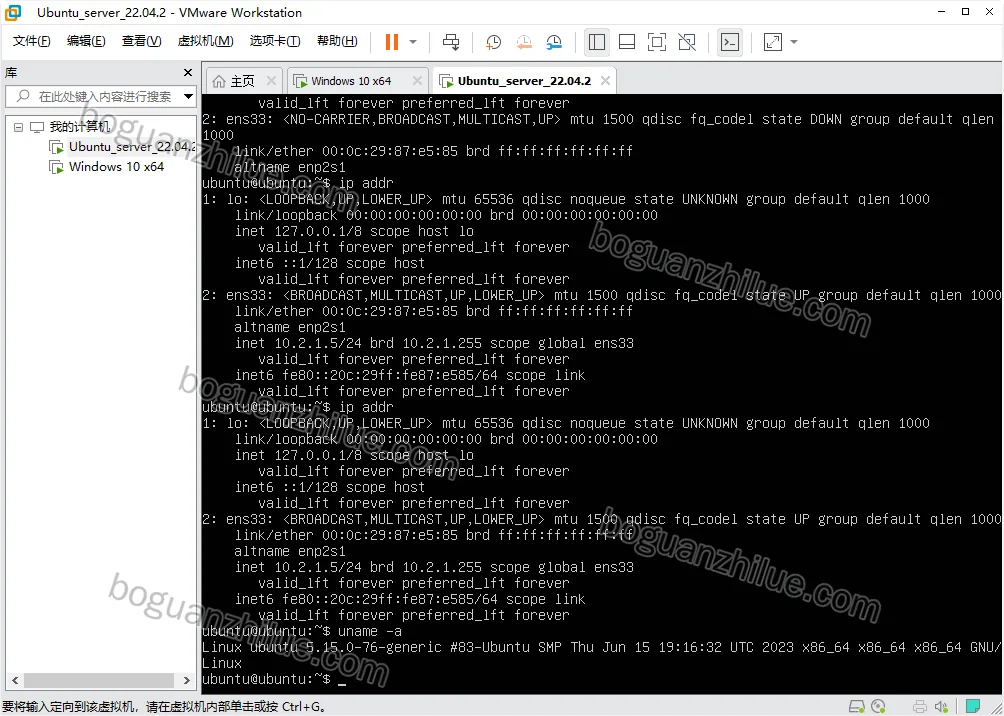
Task: Toggle the console view button
Action: pyautogui.click(x=730, y=42)
